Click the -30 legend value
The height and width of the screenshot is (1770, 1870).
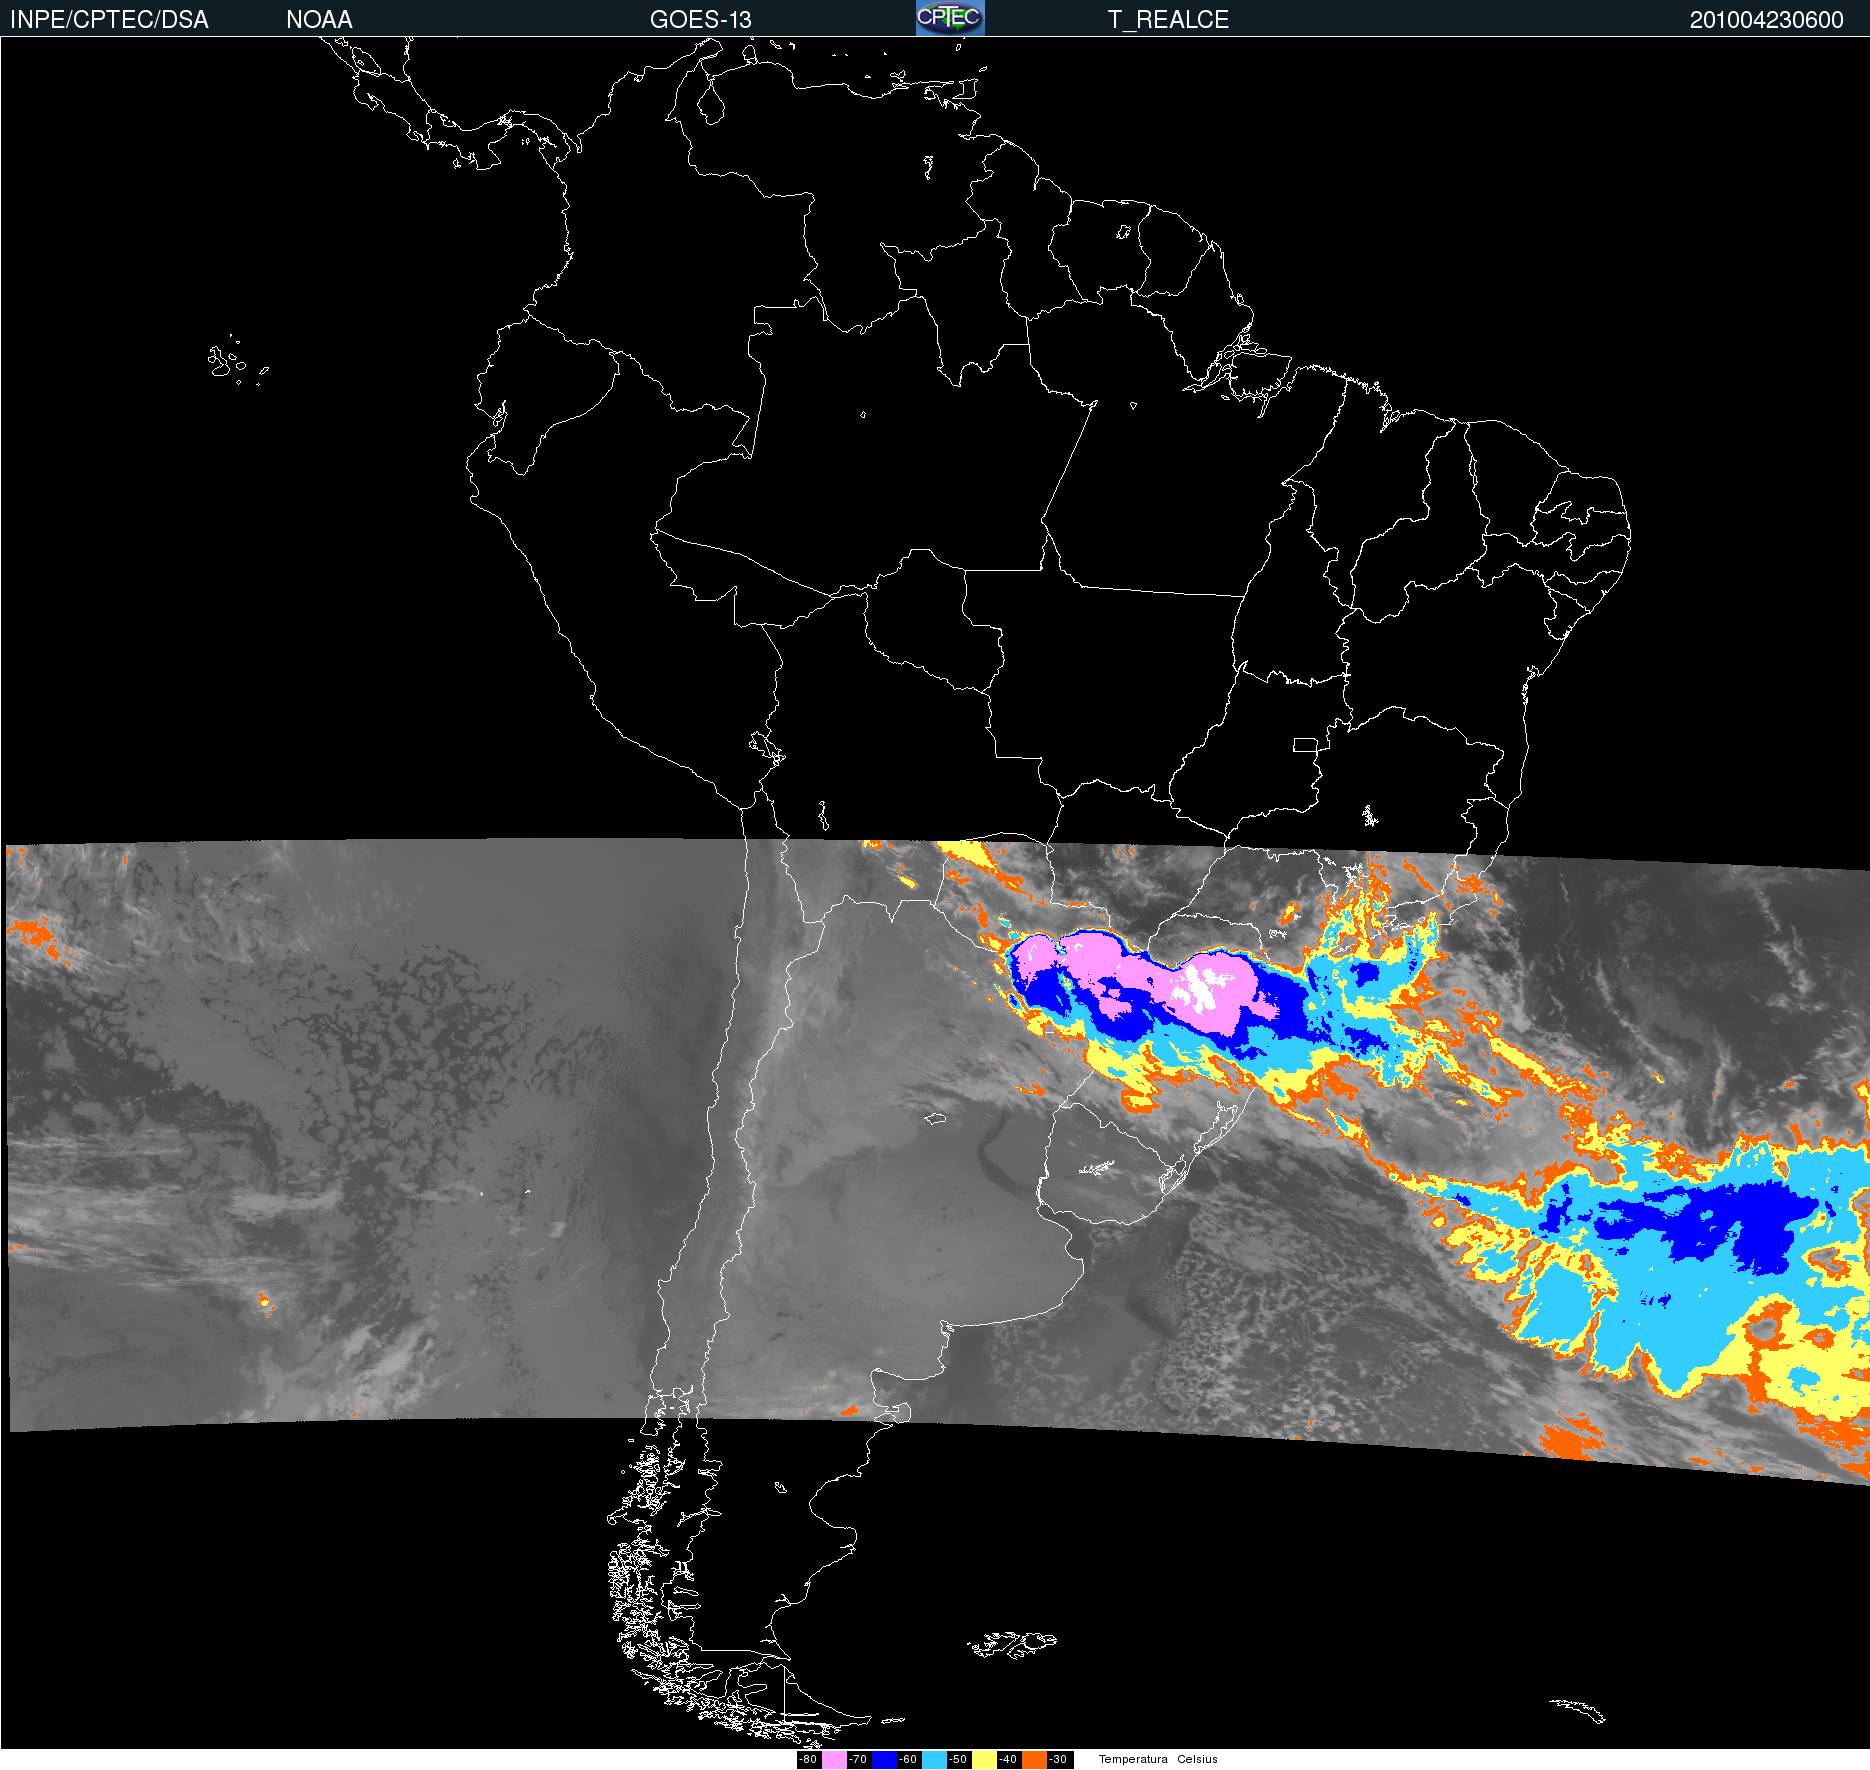click(x=1058, y=1759)
